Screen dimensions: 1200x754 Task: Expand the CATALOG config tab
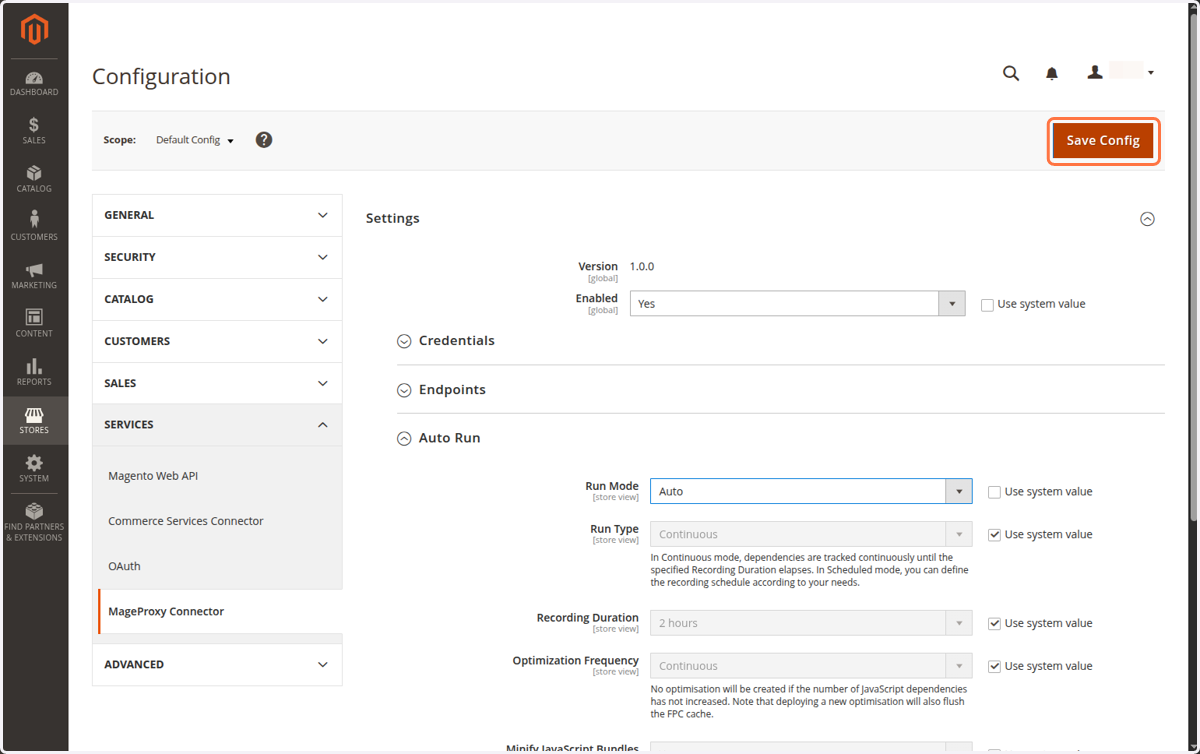217,299
